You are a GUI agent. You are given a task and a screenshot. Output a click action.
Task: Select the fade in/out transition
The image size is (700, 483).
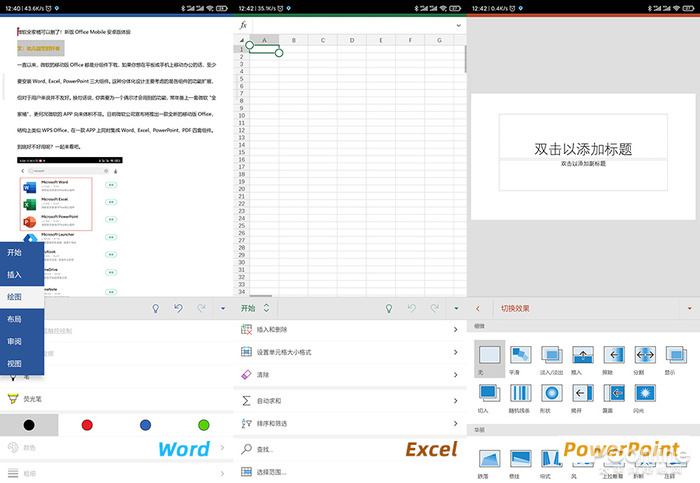coord(552,360)
